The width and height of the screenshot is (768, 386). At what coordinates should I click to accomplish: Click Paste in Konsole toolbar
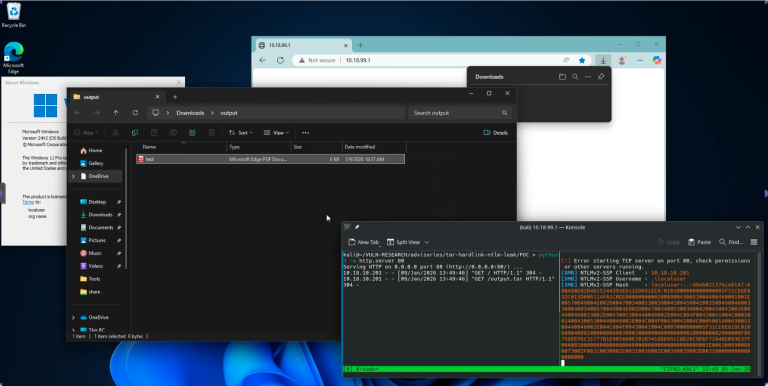pos(699,242)
